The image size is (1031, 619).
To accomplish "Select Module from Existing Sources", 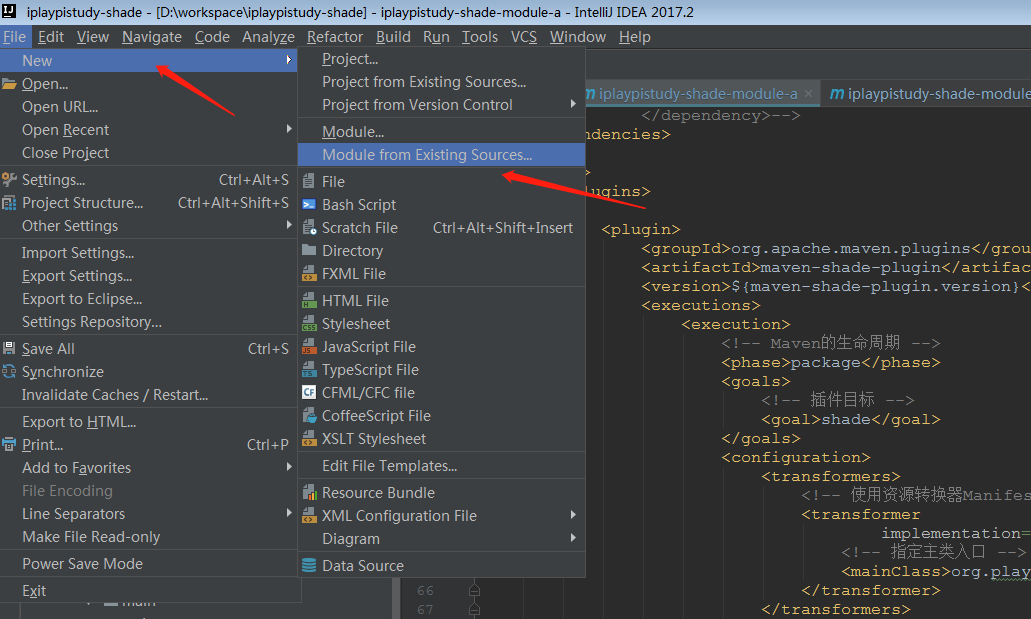I will click(441, 155).
